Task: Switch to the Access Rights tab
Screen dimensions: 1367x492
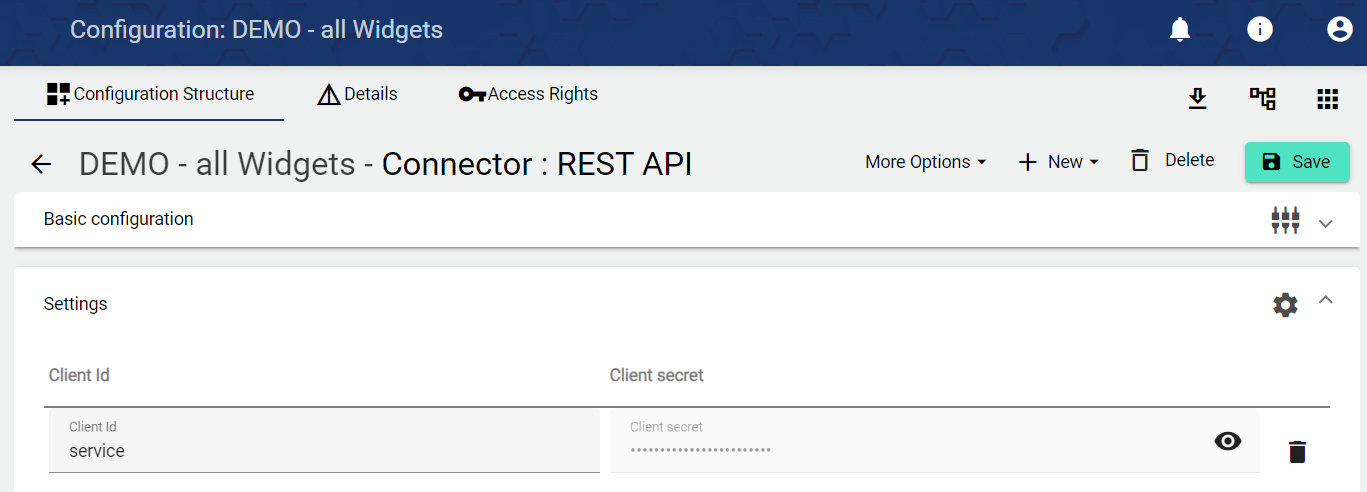Action: 528,94
